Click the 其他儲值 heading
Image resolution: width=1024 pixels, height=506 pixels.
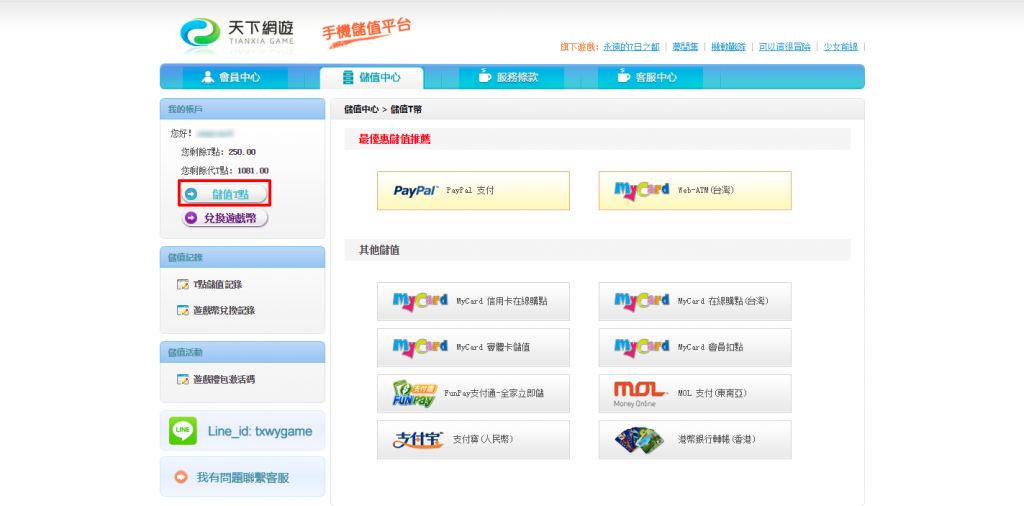(379, 250)
